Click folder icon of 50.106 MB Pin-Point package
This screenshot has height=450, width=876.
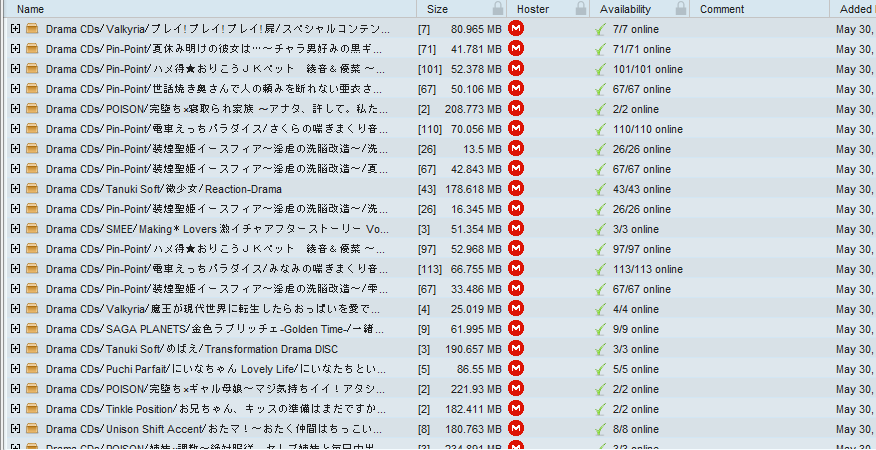point(32,89)
